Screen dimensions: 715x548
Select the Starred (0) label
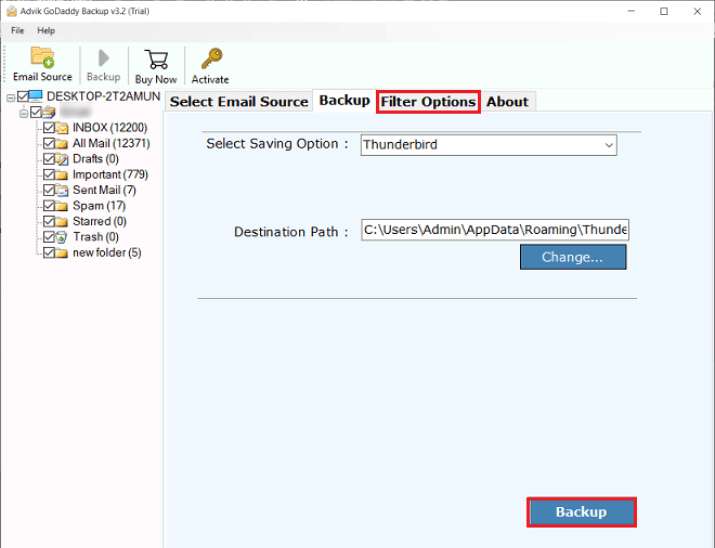click(x=99, y=221)
